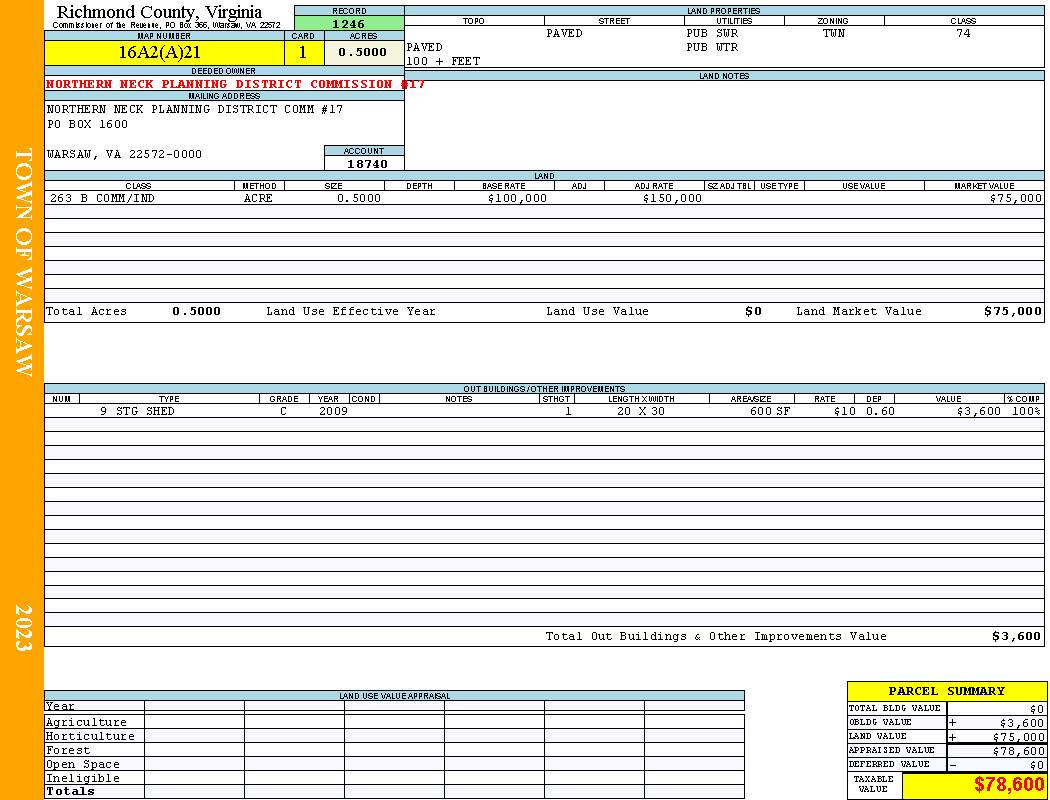Click the Open Space row label

coord(82,765)
